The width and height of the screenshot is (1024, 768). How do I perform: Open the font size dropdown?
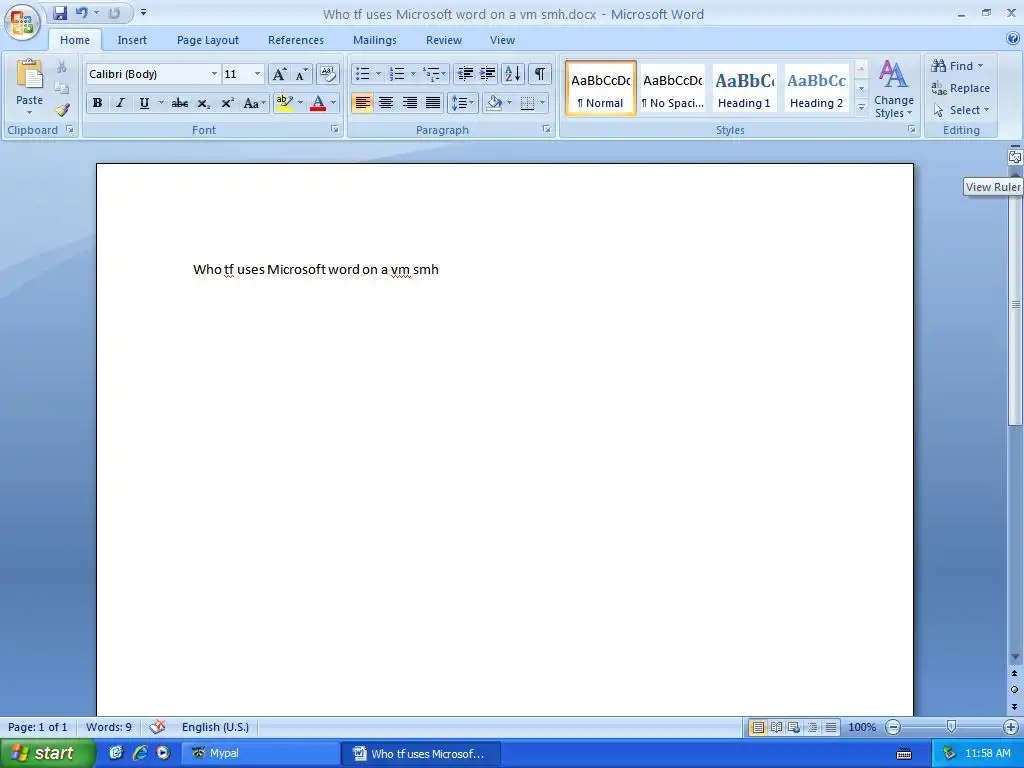257,74
